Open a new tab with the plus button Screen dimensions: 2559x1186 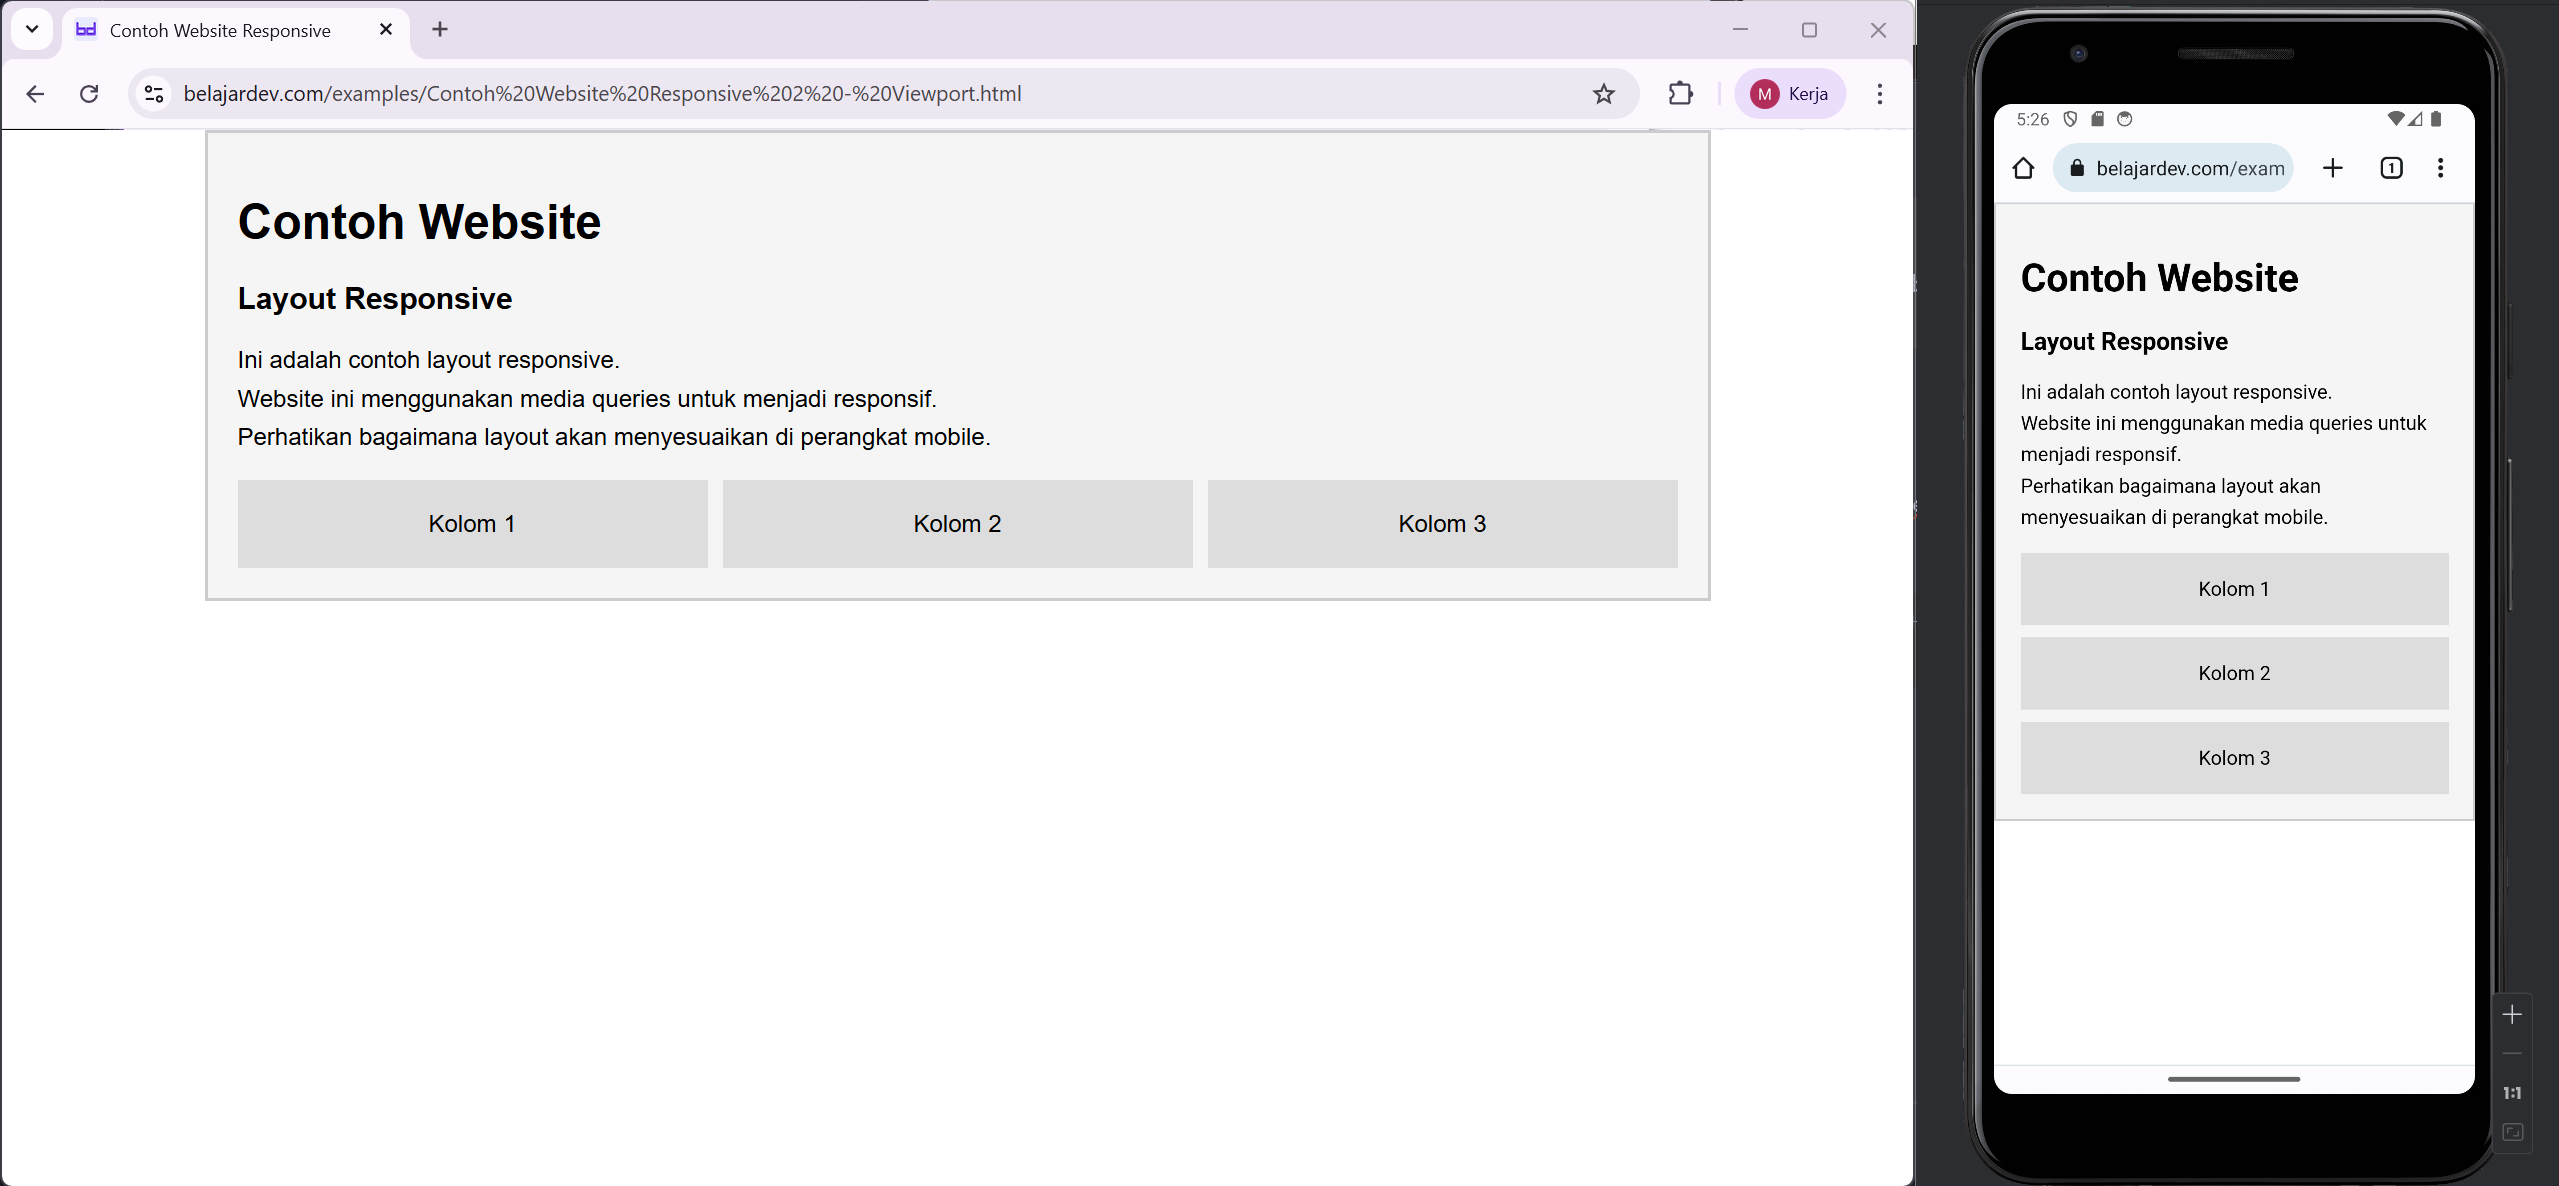click(439, 29)
